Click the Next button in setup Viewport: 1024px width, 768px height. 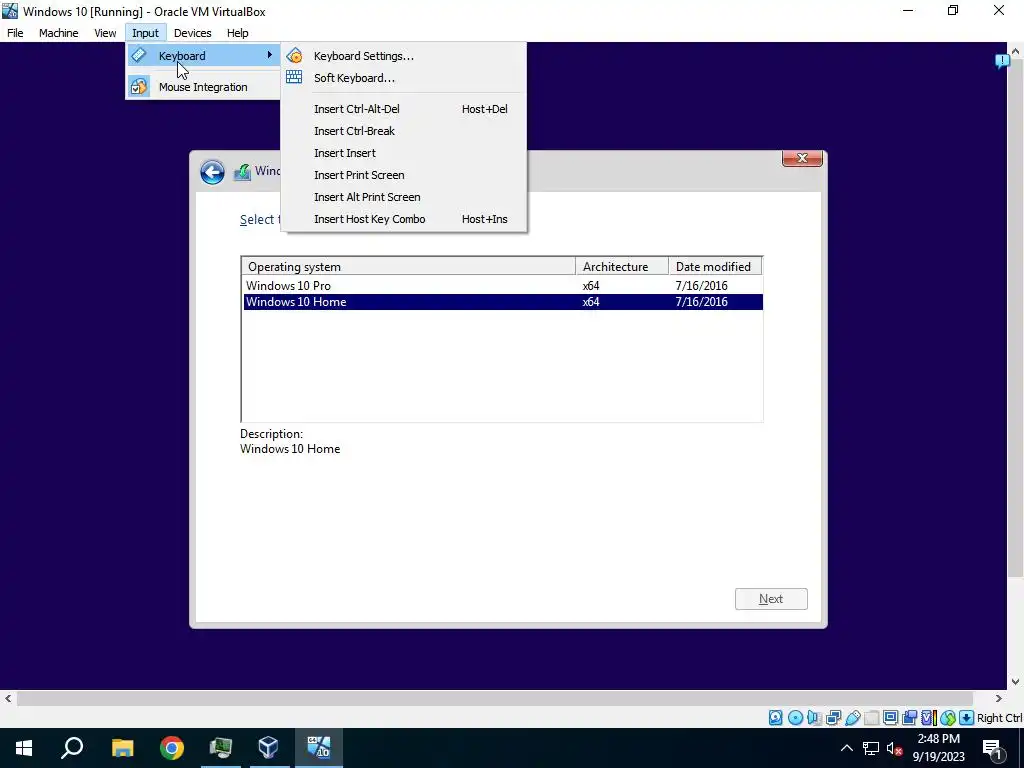(771, 599)
